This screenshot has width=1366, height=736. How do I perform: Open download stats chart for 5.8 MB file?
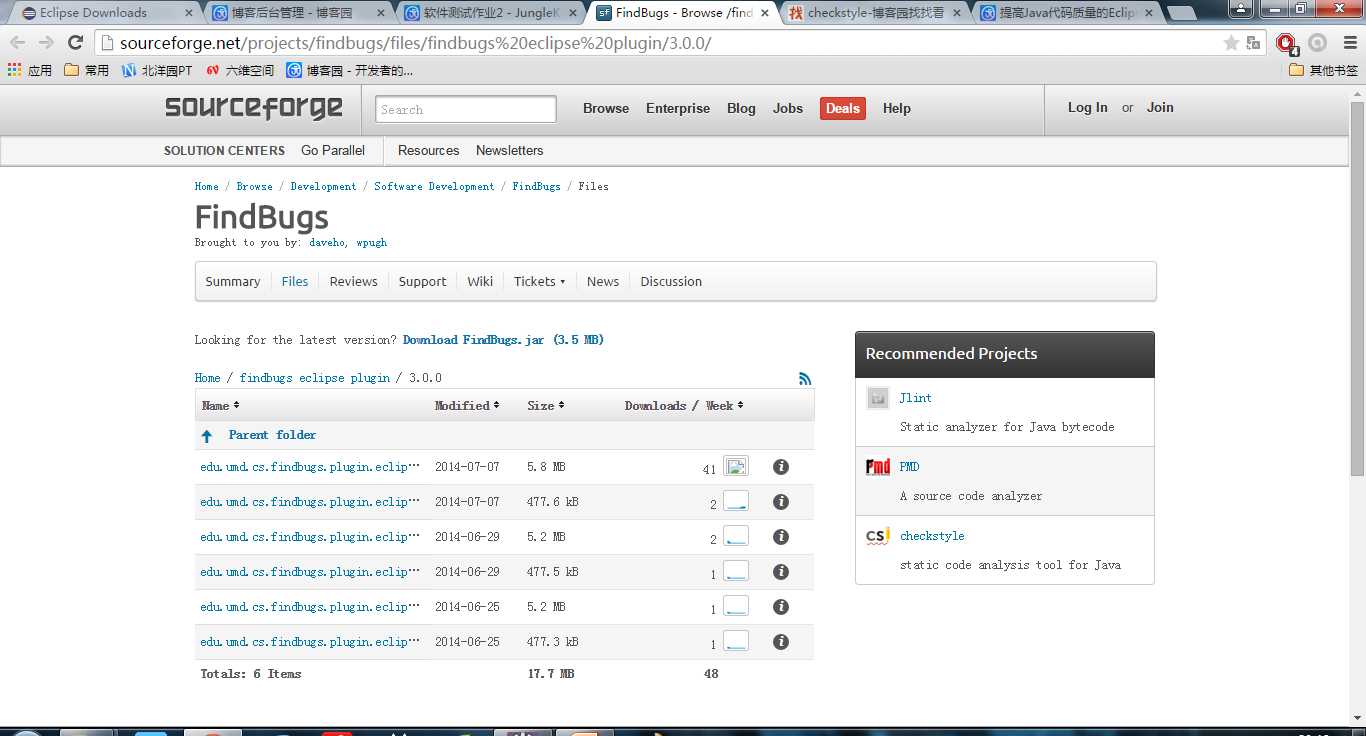[736, 466]
